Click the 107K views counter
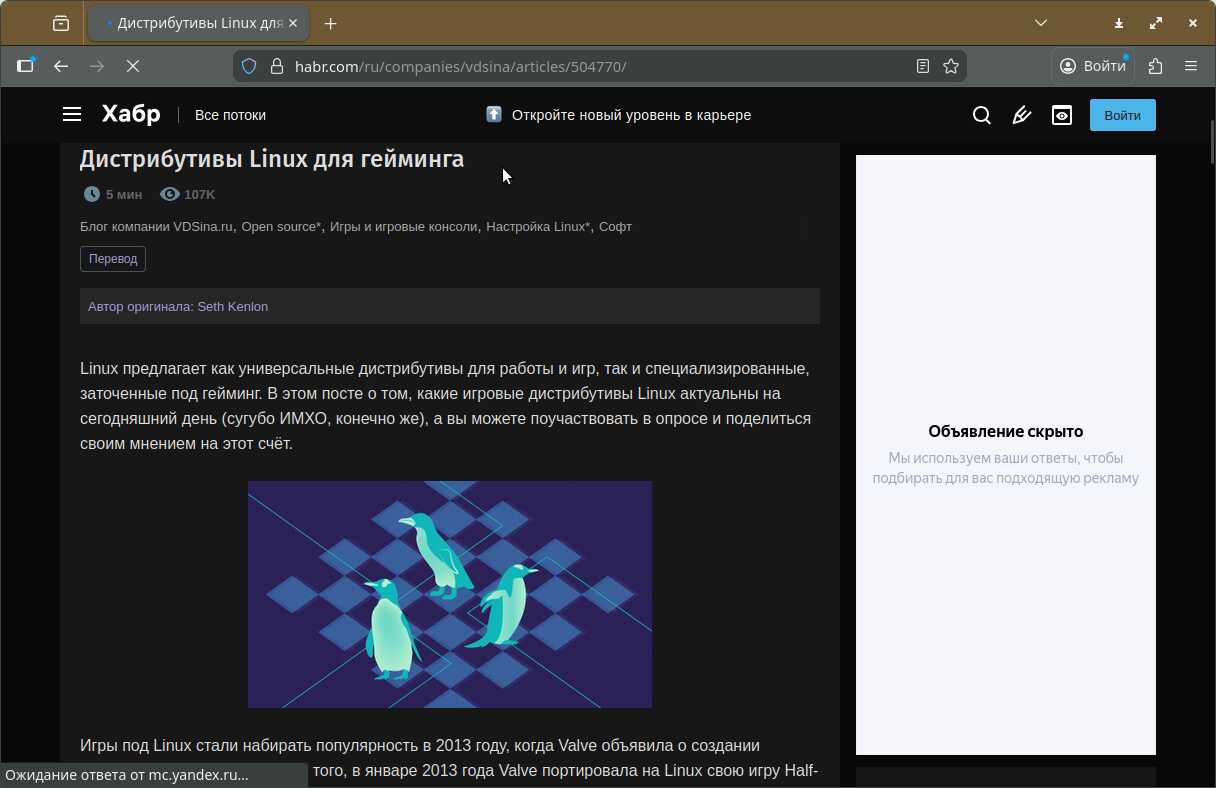Image resolution: width=1216 pixels, height=788 pixels. tap(187, 194)
